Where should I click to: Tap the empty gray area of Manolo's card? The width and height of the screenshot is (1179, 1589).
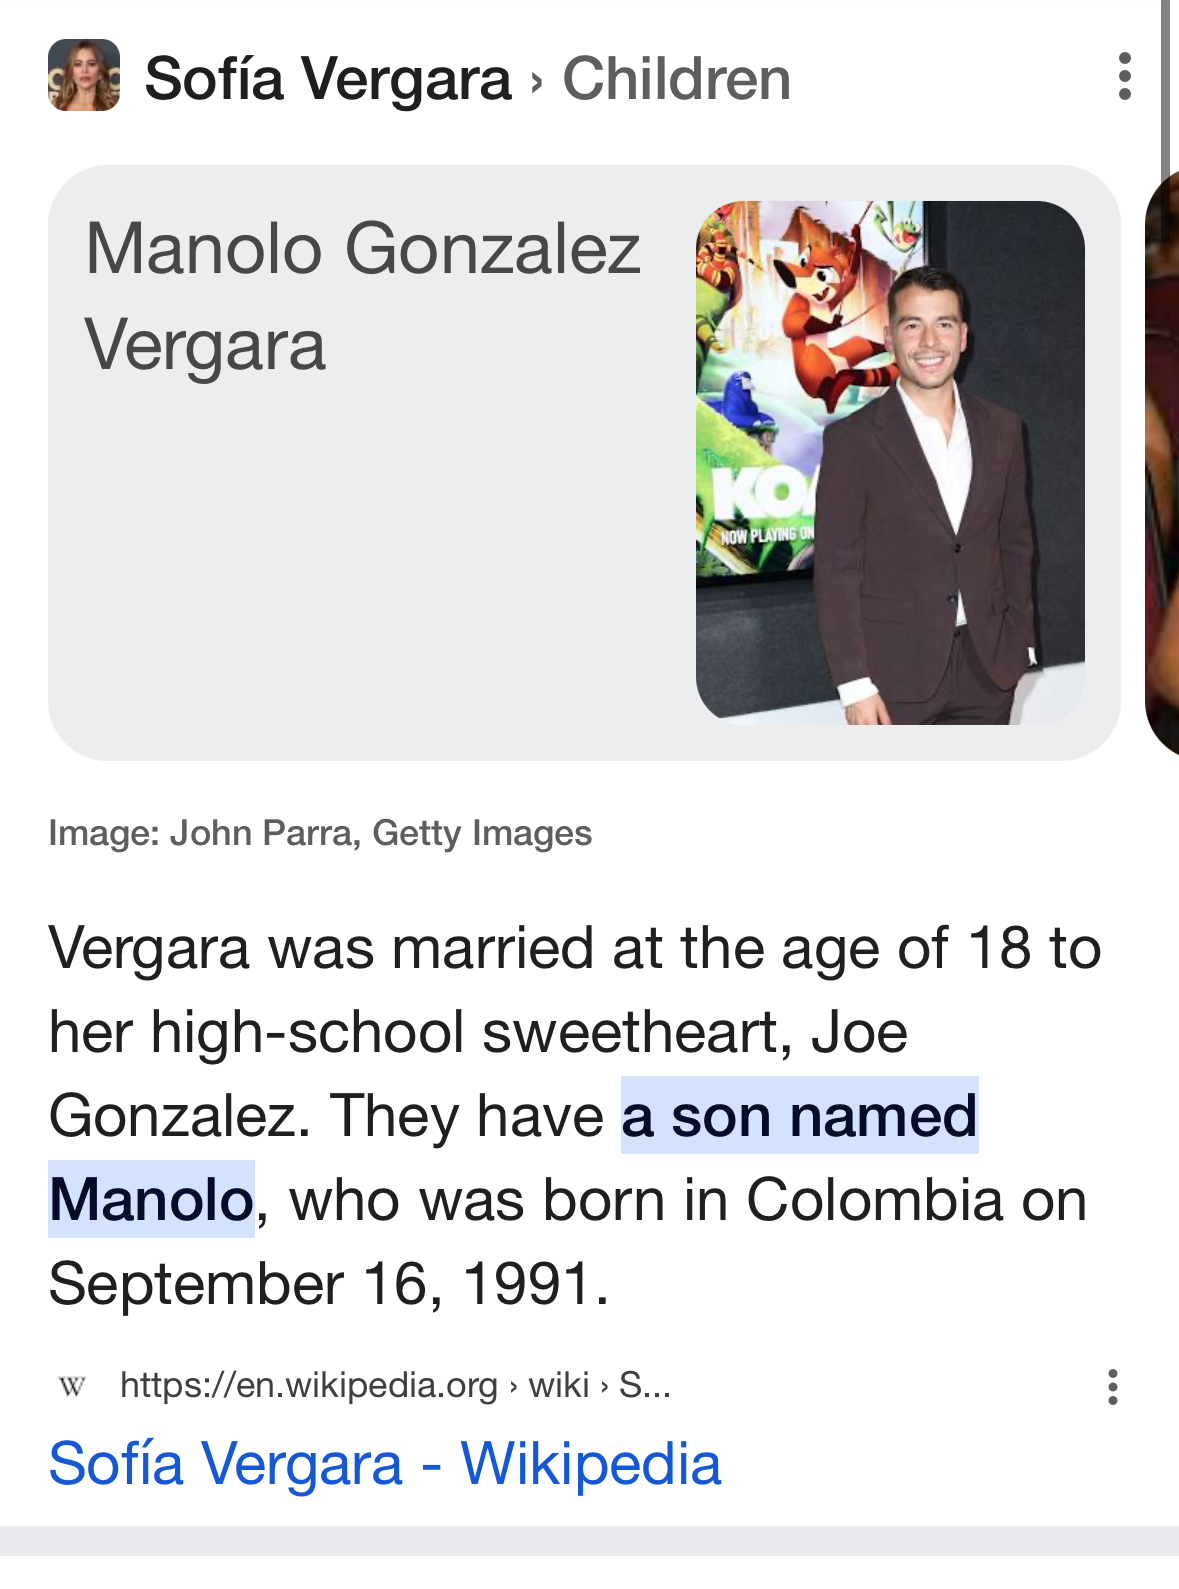click(x=370, y=570)
